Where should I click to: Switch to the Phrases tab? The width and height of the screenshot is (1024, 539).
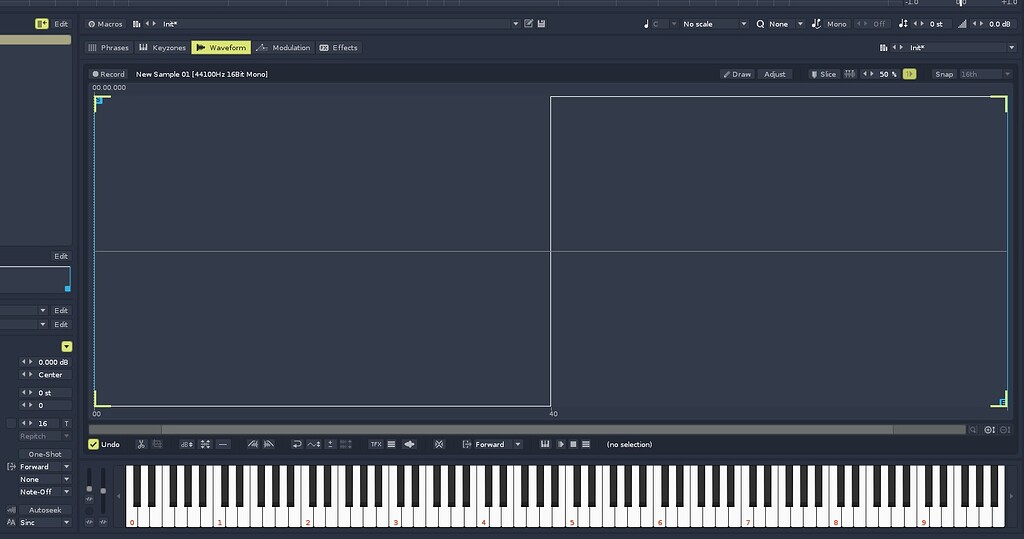pyautogui.click(x=109, y=48)
